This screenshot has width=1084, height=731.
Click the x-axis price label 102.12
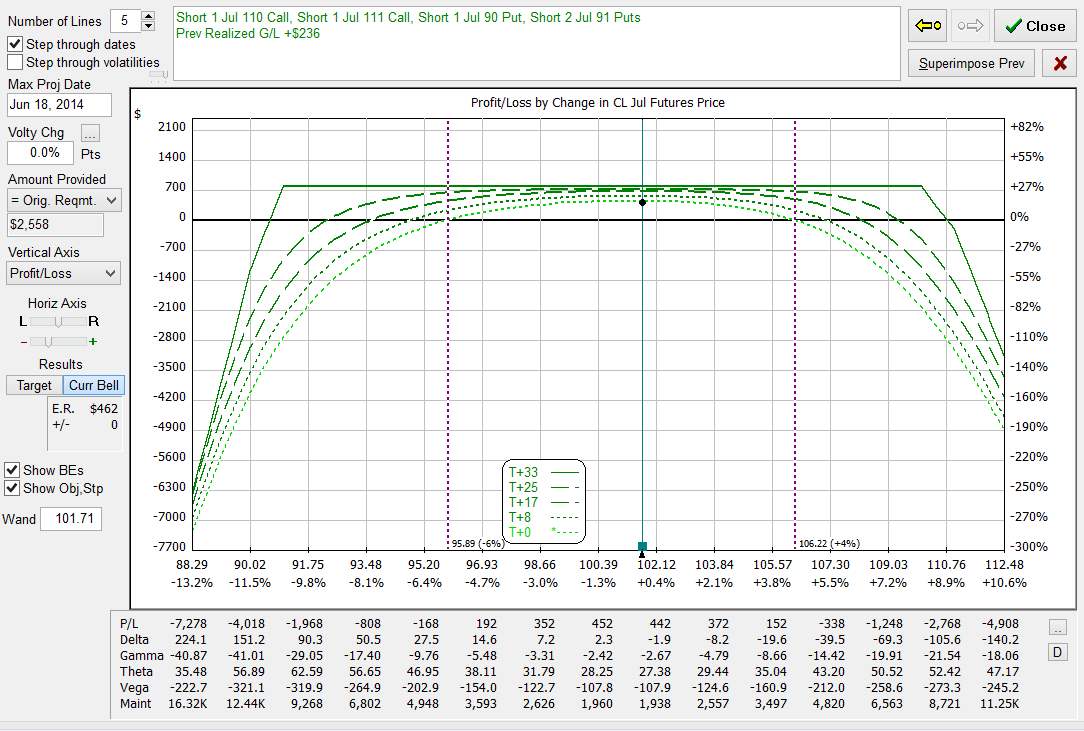[x=656, y=565]
